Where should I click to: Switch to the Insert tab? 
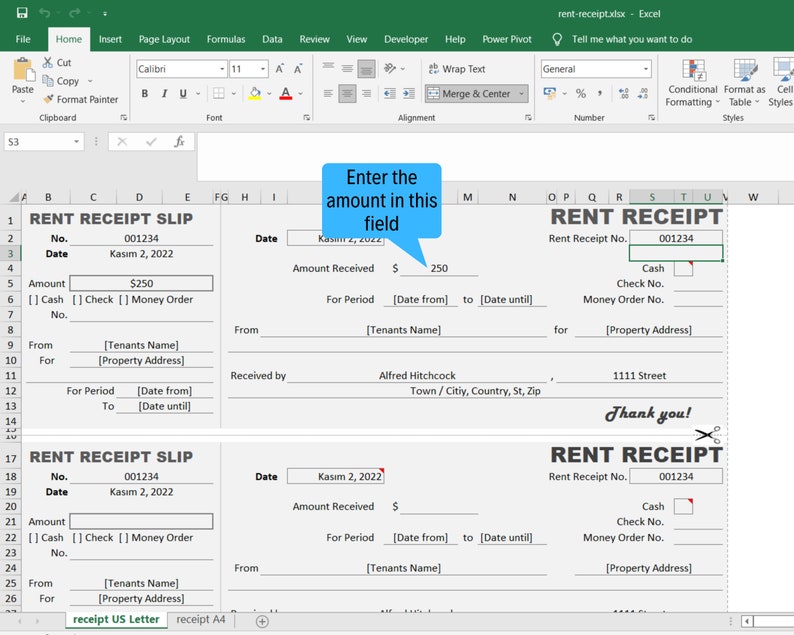click(110, 39)
